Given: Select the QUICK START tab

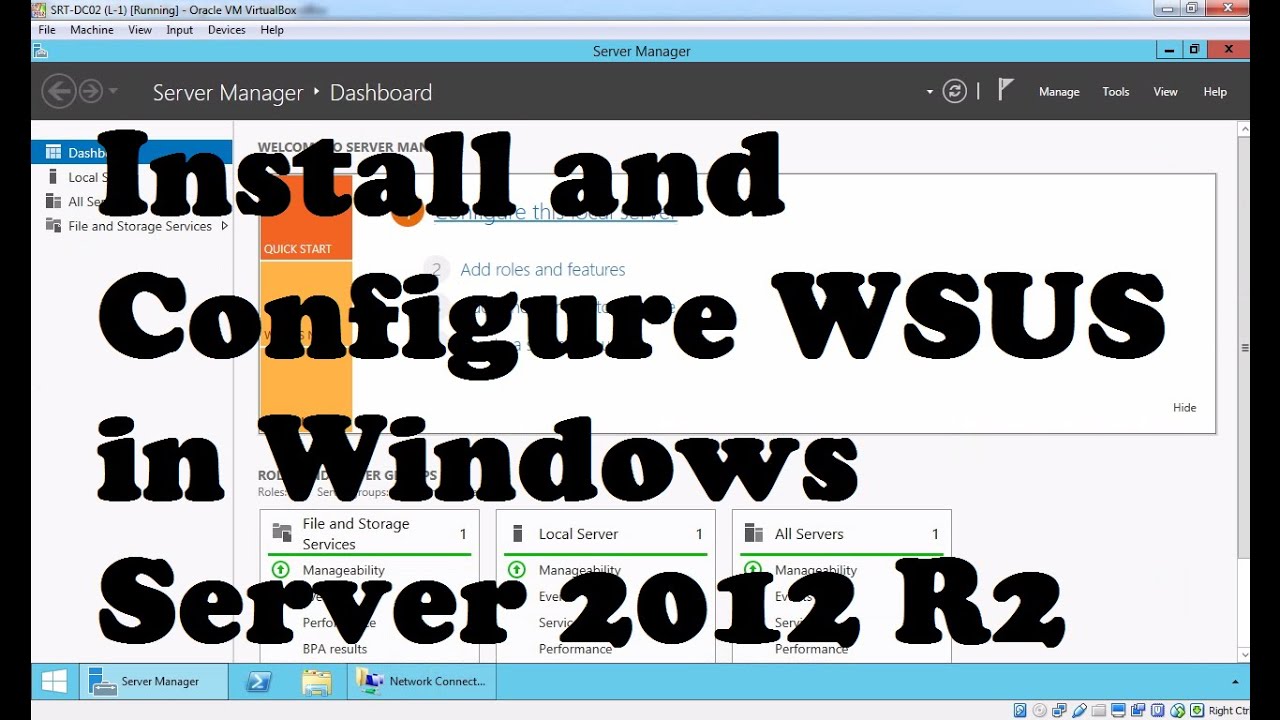Looking at the screenshot, I should [x=306, y=217].
